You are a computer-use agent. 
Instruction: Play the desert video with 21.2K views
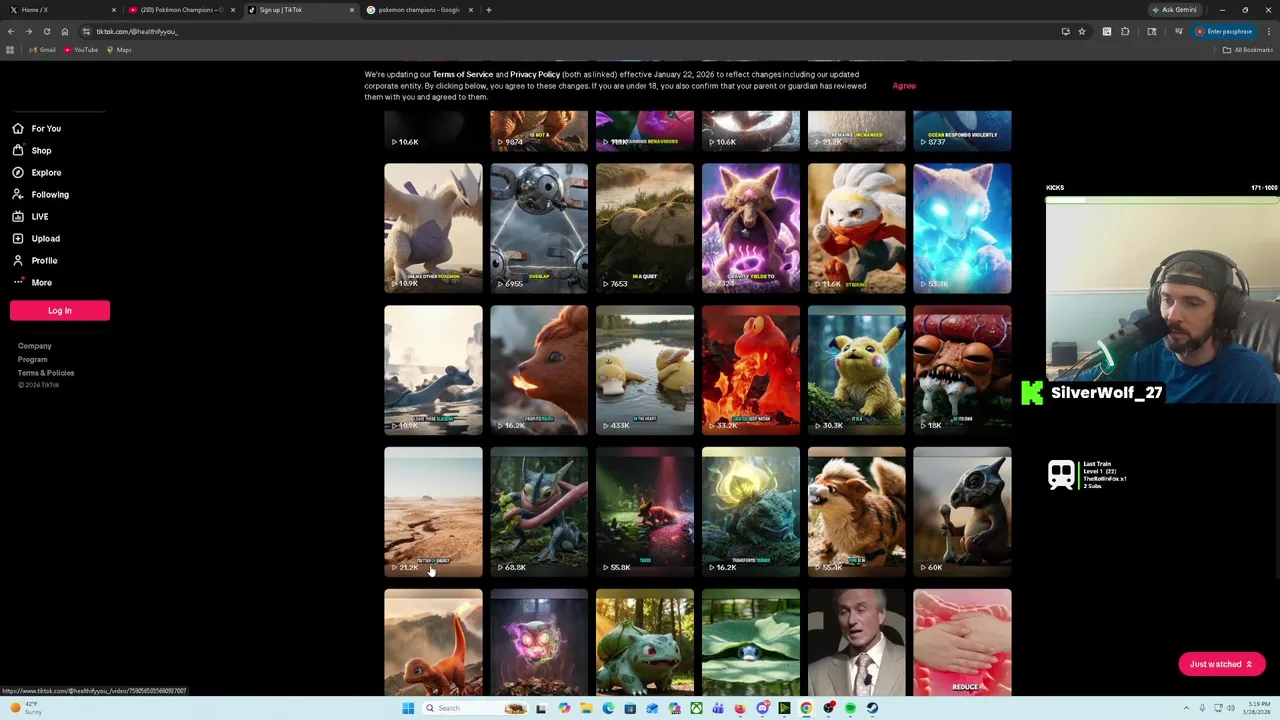pyautogui.click(x=433, y=512)
